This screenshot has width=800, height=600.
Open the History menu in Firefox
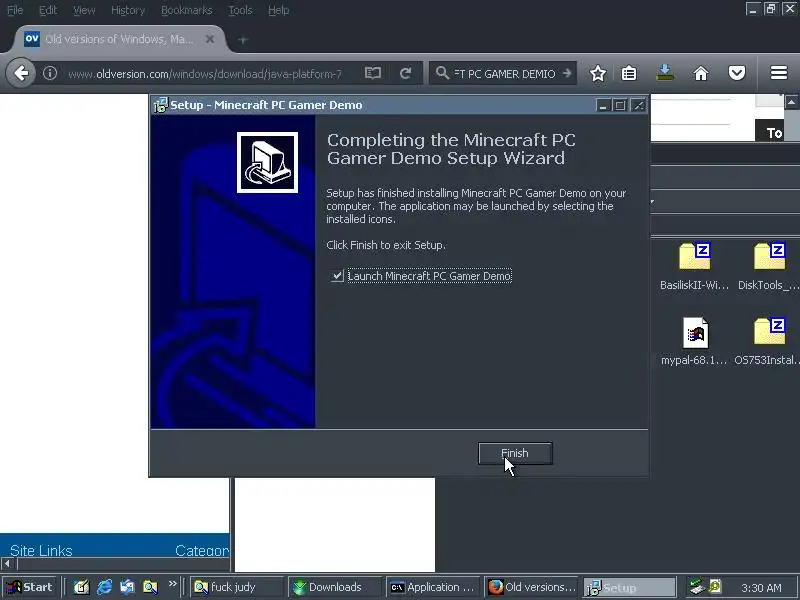128,10
